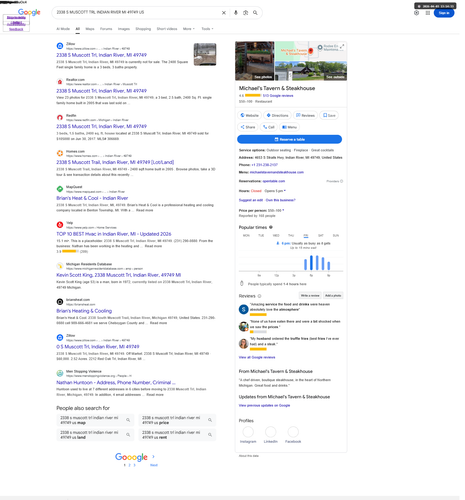Viewport: 465px width, 500px height.
Task: Click Add a photo
Action: coord(333,296)
